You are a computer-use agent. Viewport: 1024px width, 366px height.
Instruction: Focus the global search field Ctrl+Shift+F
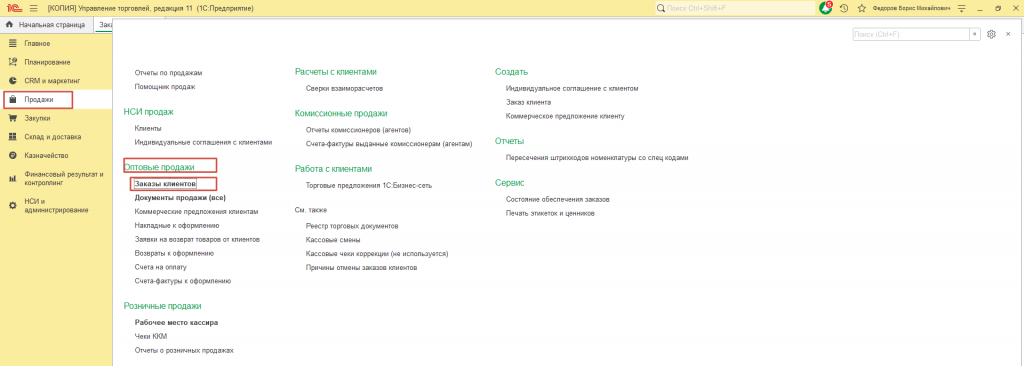pyautogui.click(x=735, y=8)
